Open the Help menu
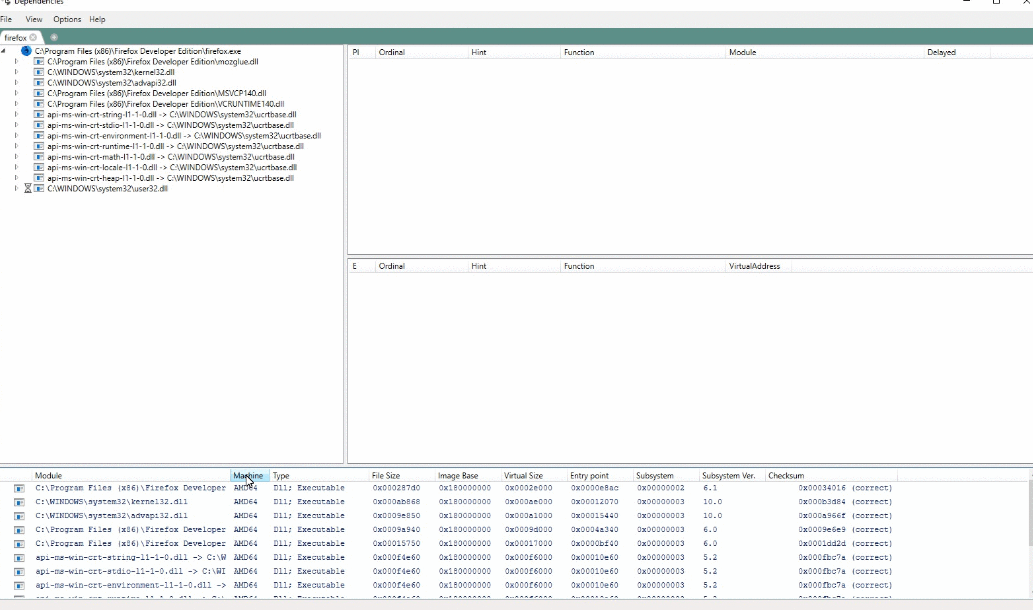Screen dimensions: 1033x610 coord(98,19)
